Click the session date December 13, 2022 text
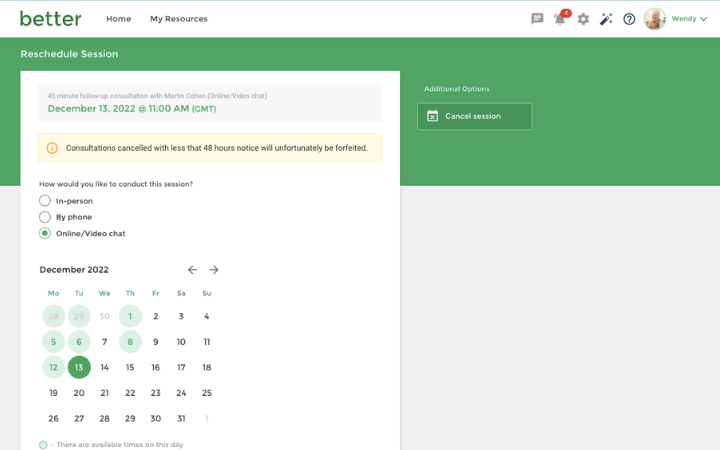 (x=132, y=109)
